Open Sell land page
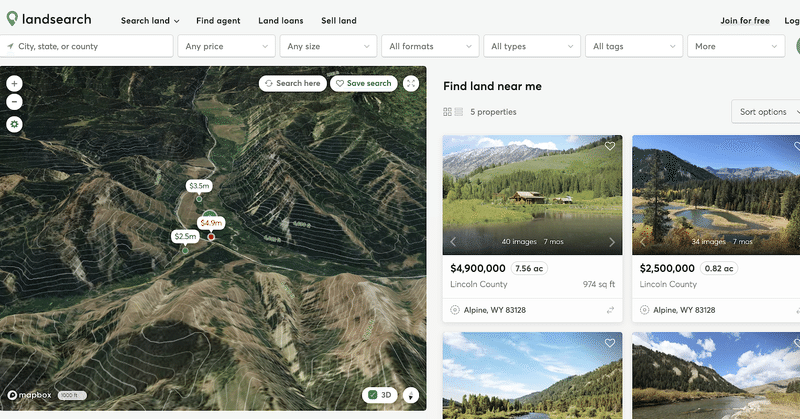Screen dimensions: 800x419 [x=339, y=21]
